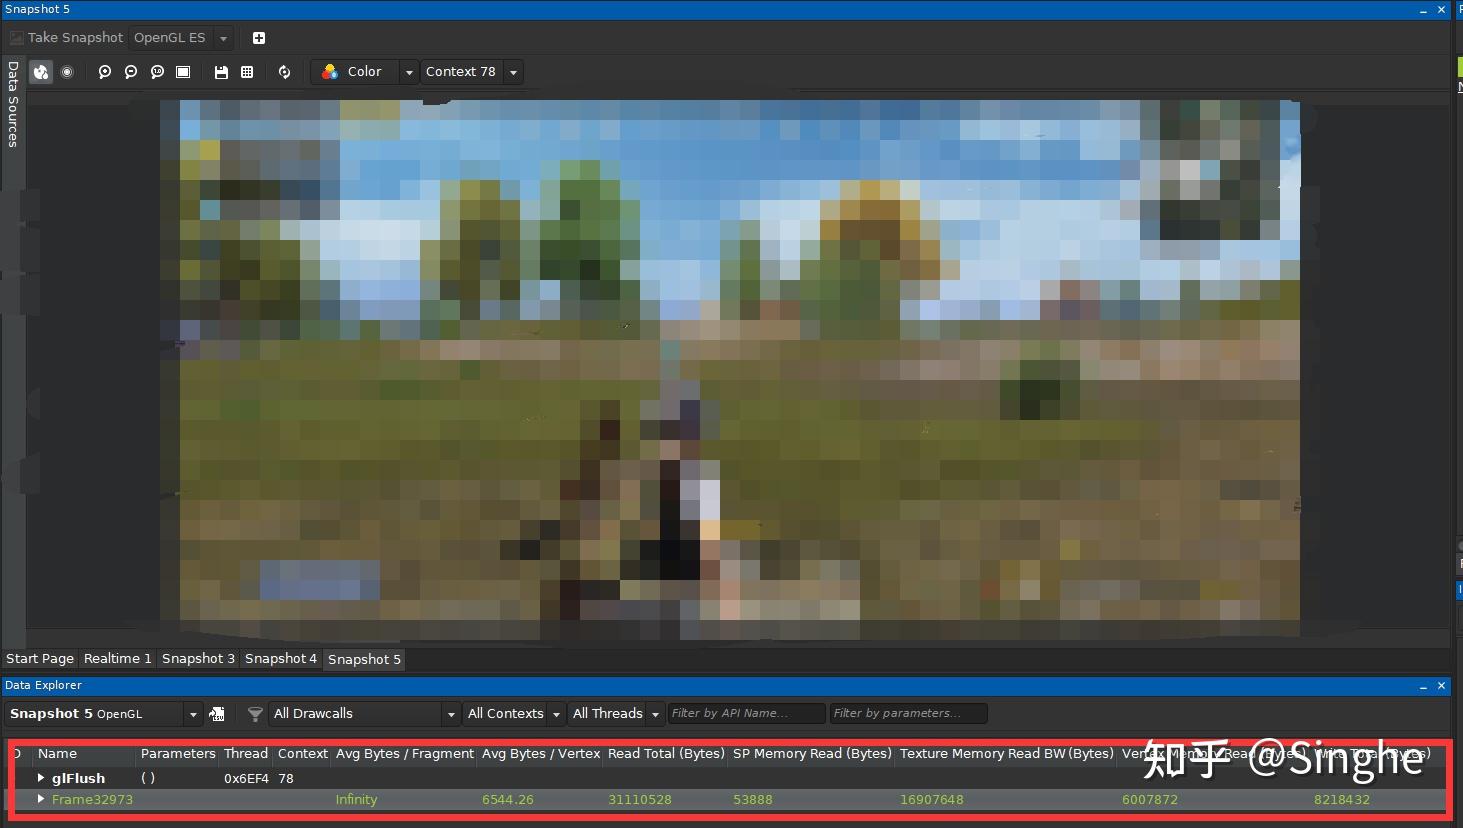Open the All Drawcalls filter dropdown

pos(364,714)
